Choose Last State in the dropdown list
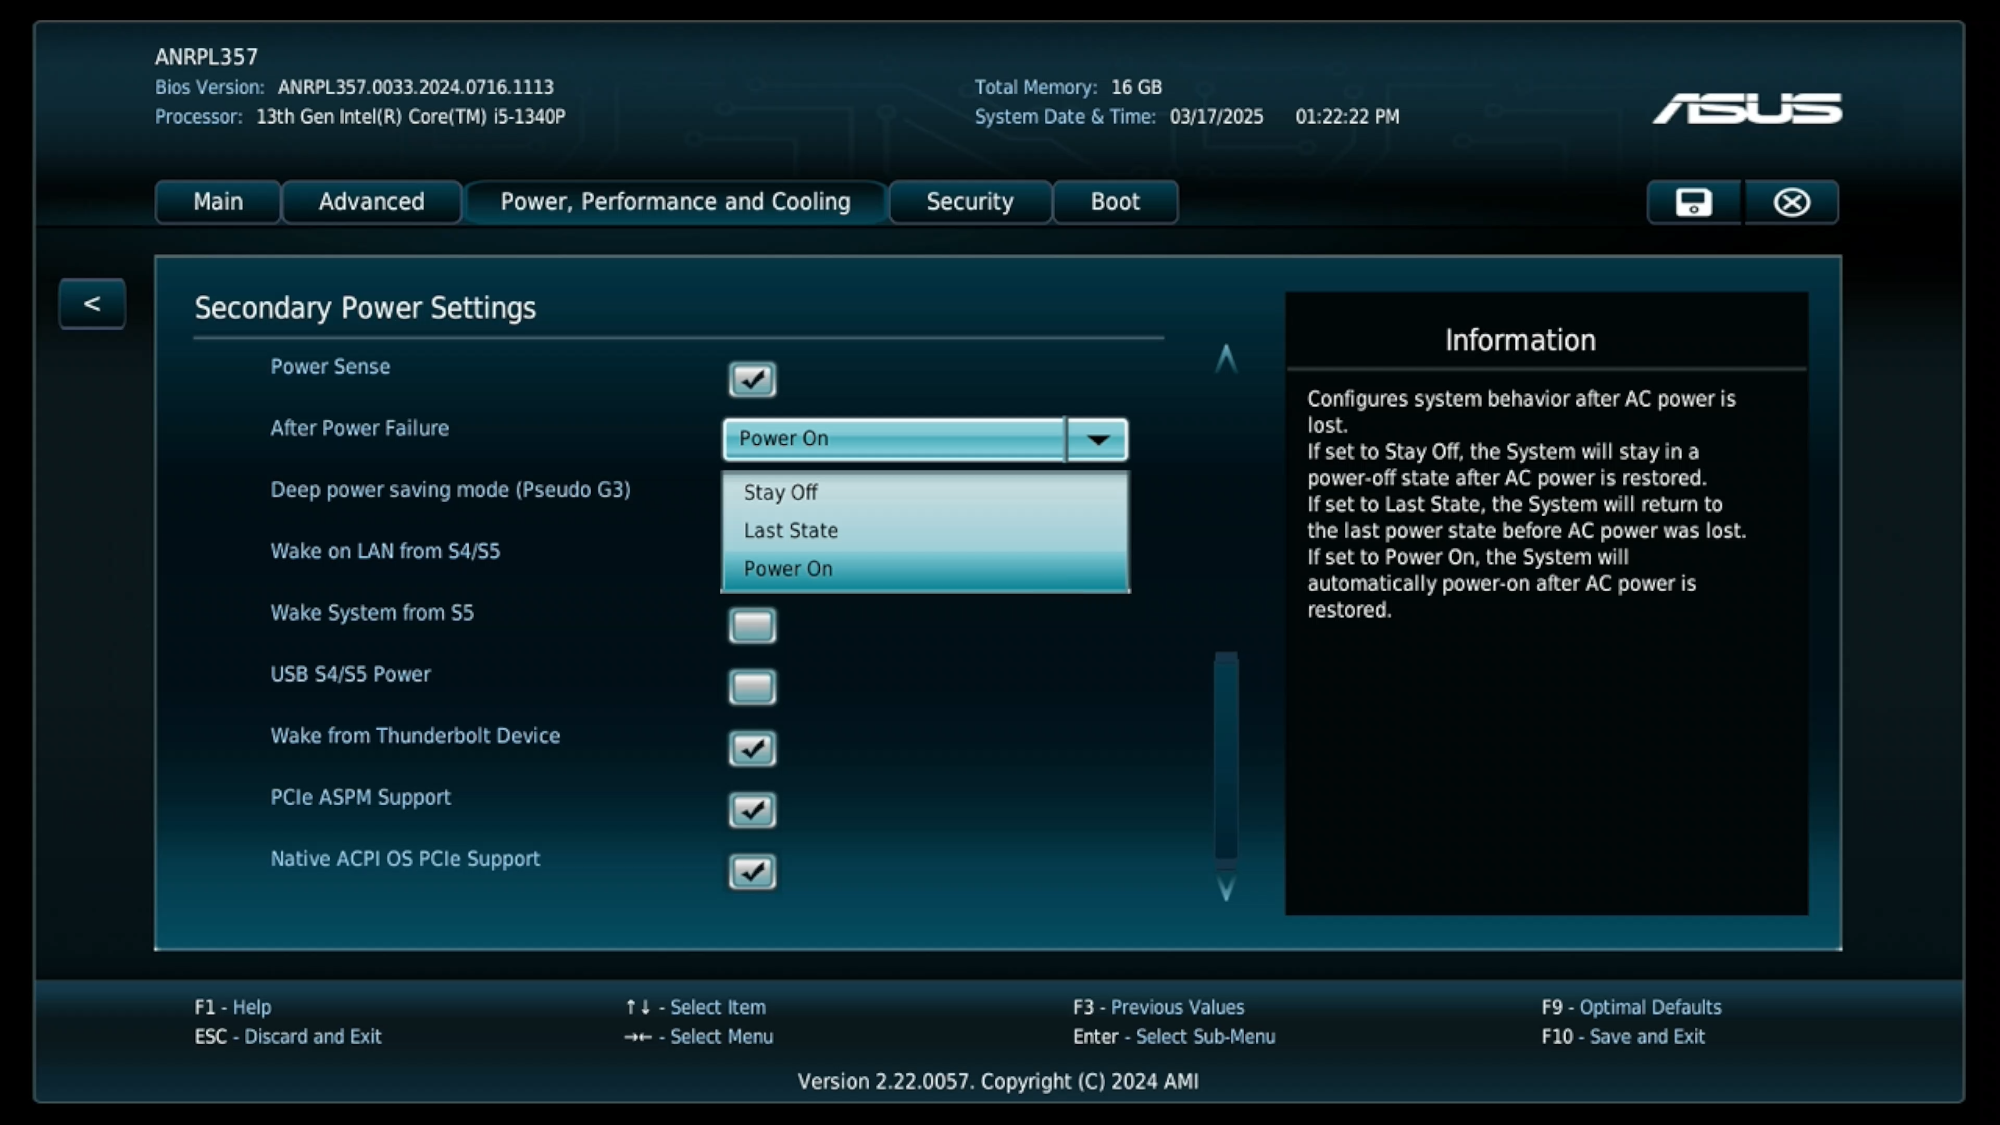 925,530
